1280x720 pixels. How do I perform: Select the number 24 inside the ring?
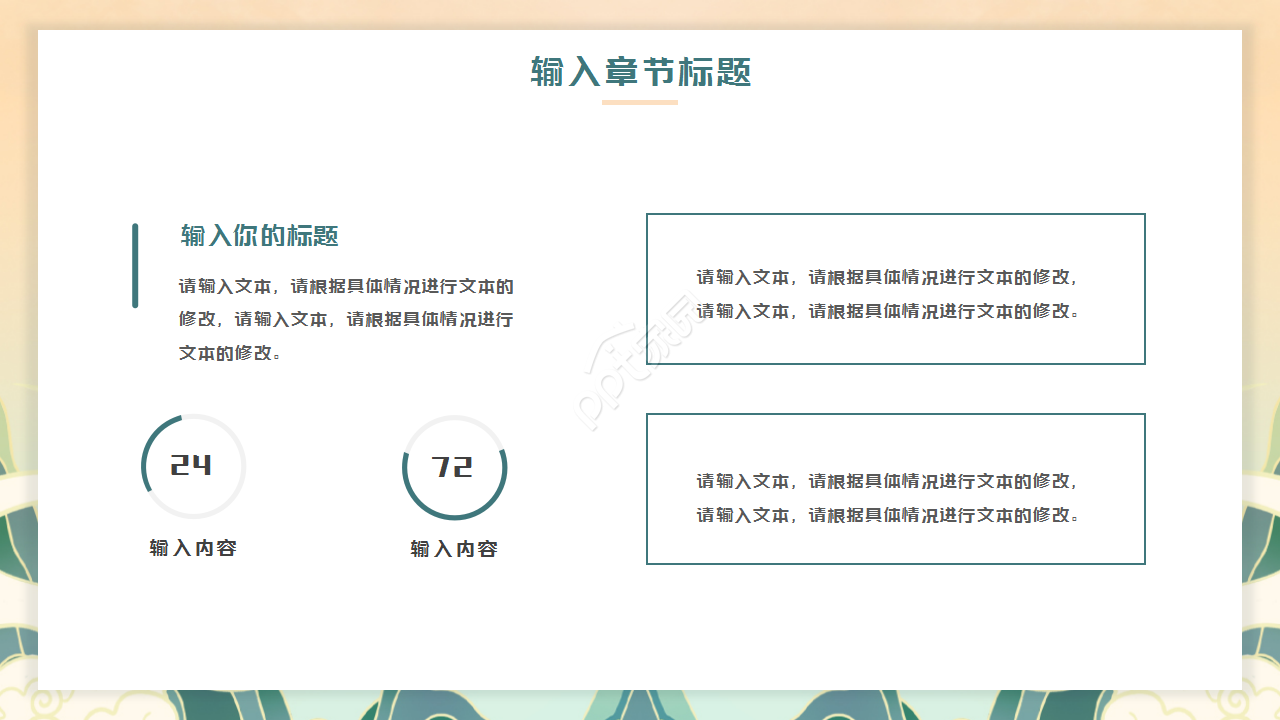(x=191, y=466)
